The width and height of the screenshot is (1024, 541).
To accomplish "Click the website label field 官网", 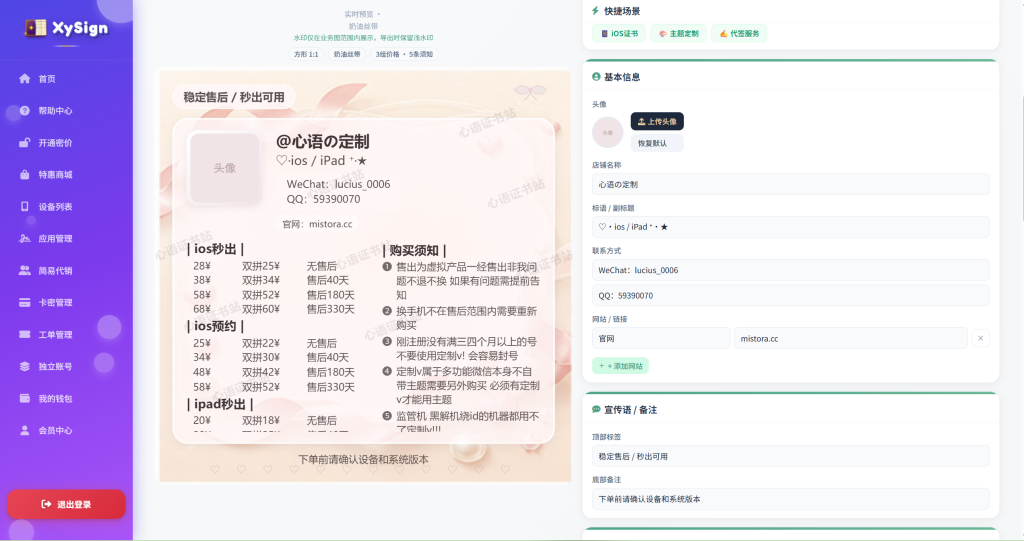I will (661, 338).
